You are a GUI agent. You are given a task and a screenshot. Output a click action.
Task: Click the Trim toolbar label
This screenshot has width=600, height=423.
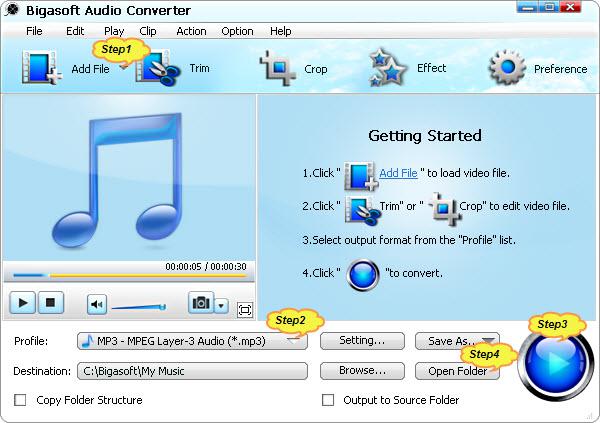(200, 68)
